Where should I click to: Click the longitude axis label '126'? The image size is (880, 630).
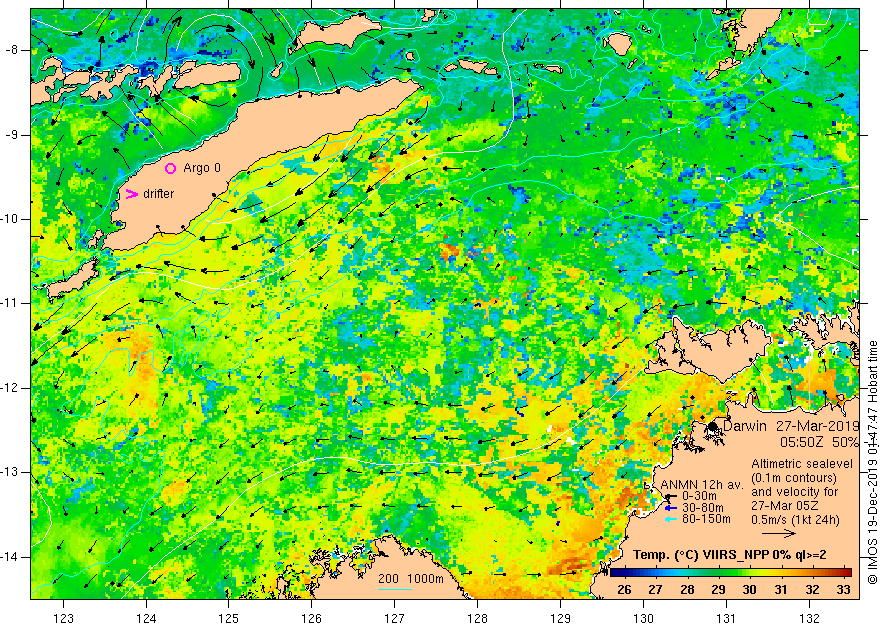(312, 618)
